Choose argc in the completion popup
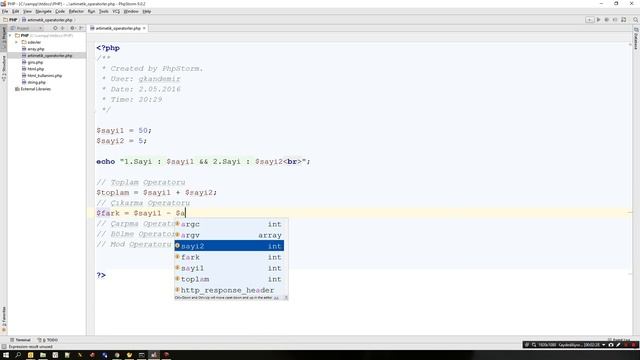Viewport: 640px width, 360px height. click(229, 224)
